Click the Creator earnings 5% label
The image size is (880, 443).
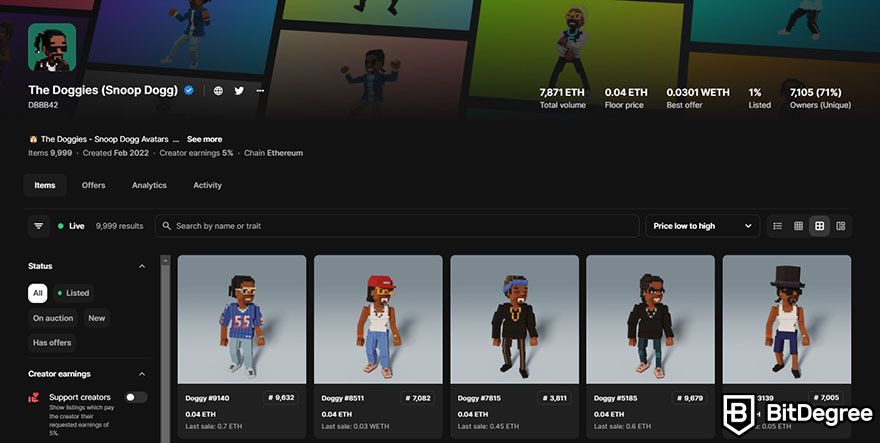coord(196,153)
